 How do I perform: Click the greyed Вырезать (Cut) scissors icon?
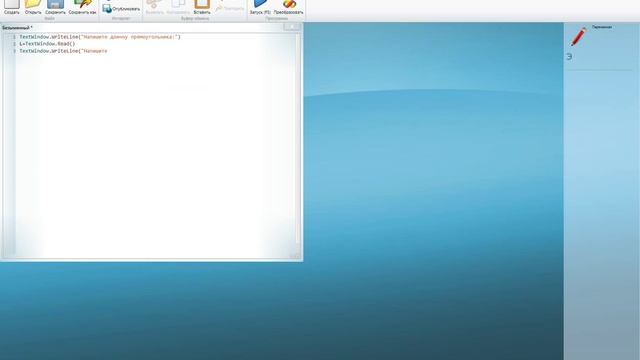click(x=155, y=7)
